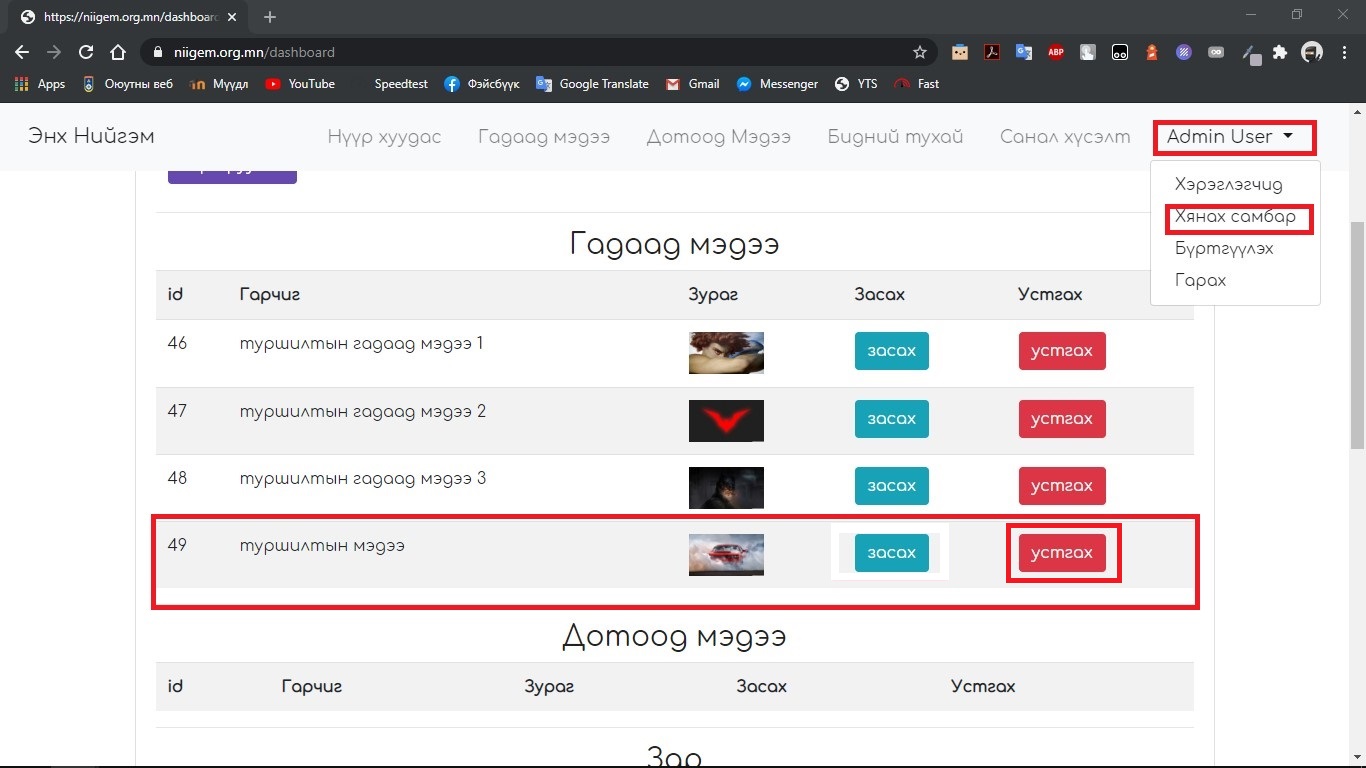Open the Lighthouse extension
Screen dimensions: 1366x768
click(1152, 52)
